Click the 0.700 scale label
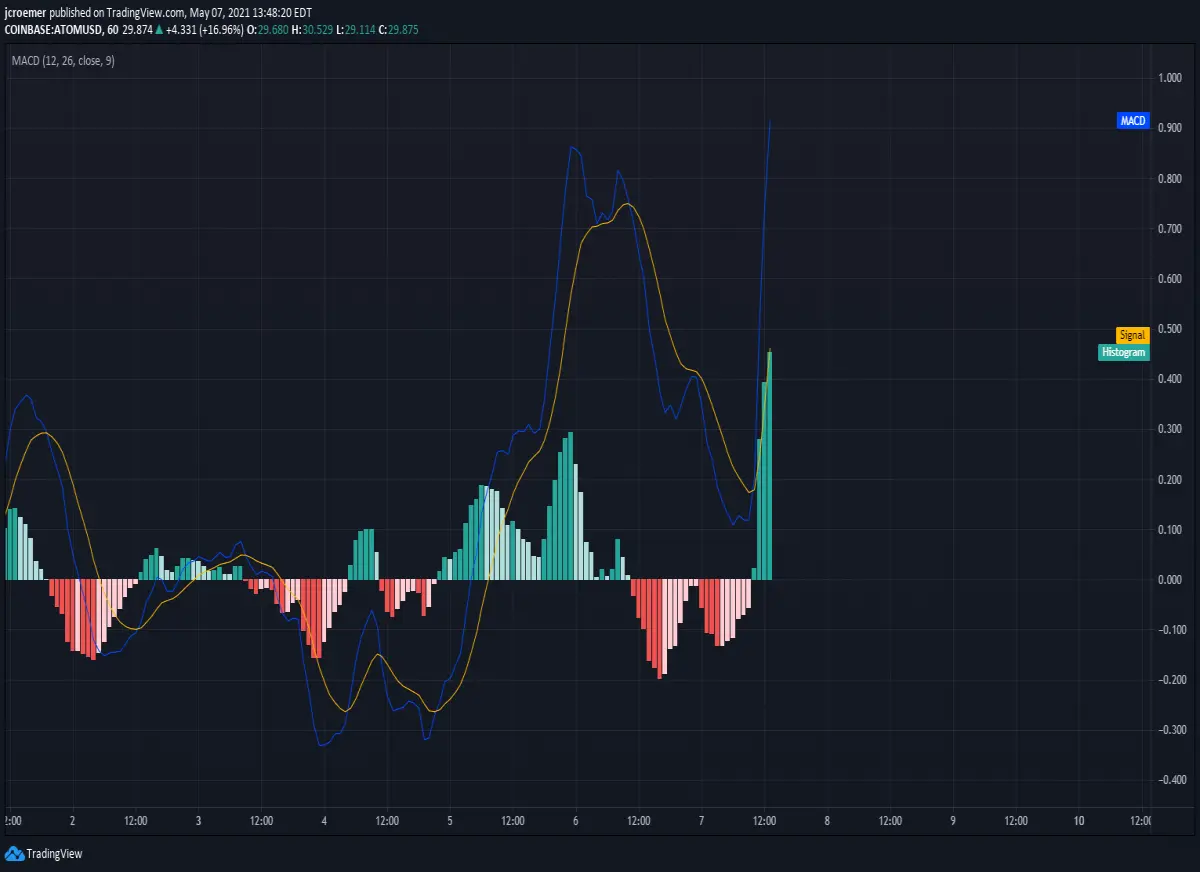 (1168, 229)
